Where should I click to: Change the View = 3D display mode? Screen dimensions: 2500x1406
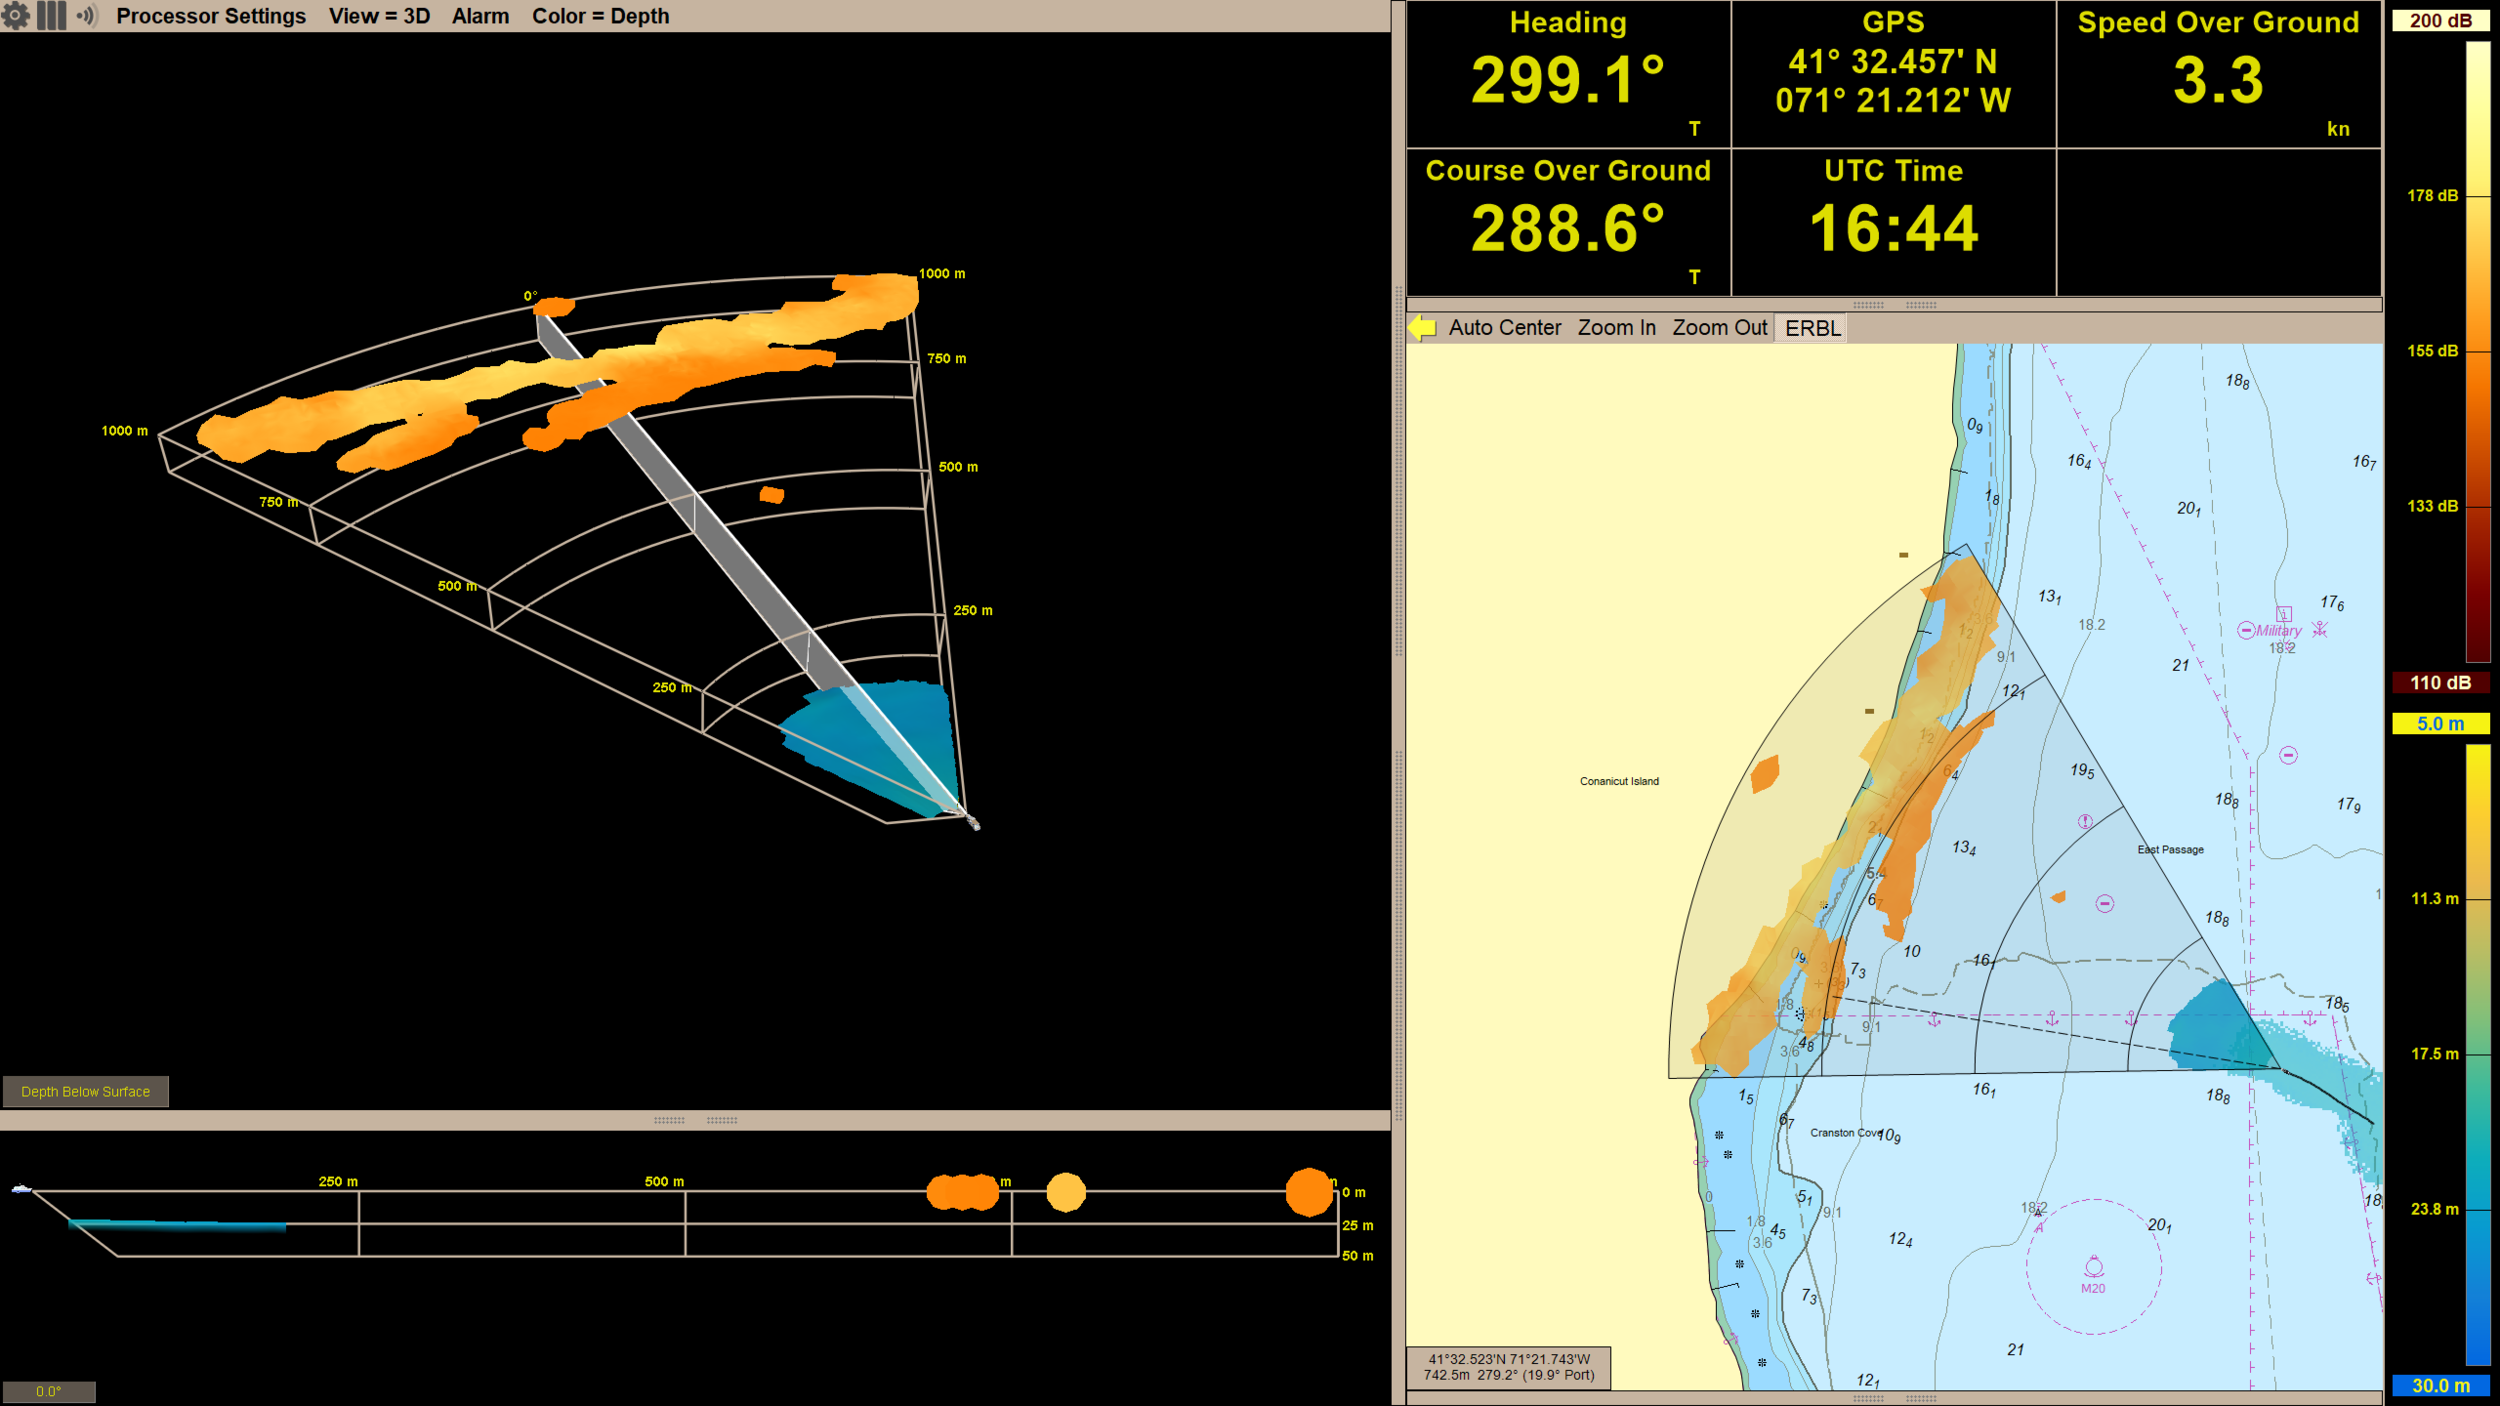coord(381,16)
